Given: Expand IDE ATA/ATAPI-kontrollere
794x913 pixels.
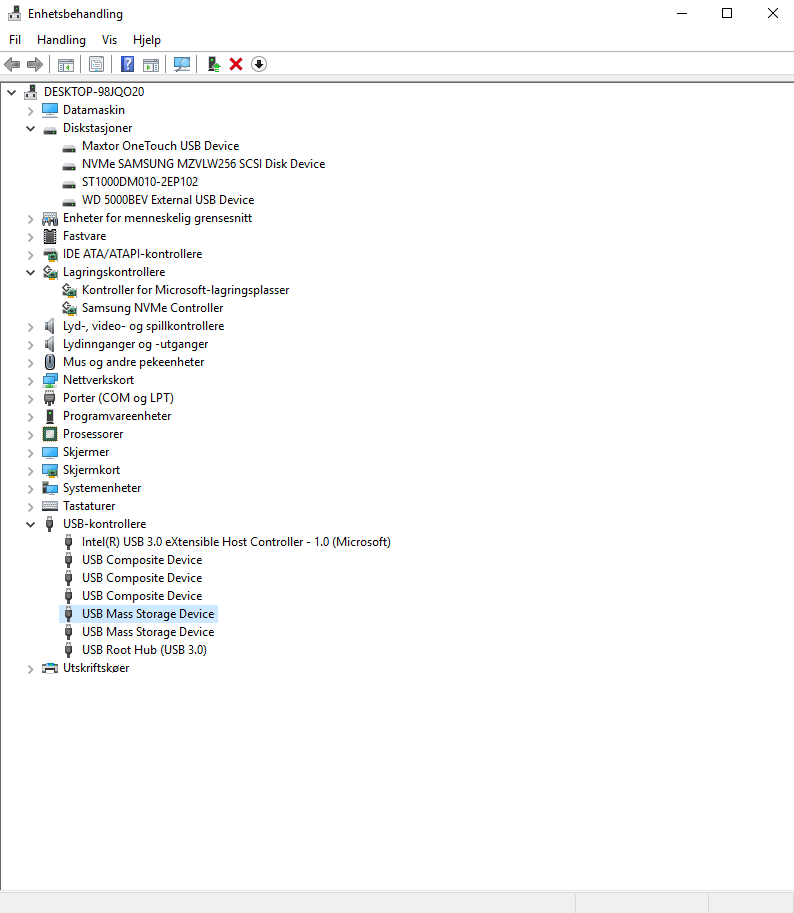Looking at the screenshot, I should [x=30, y=254].
